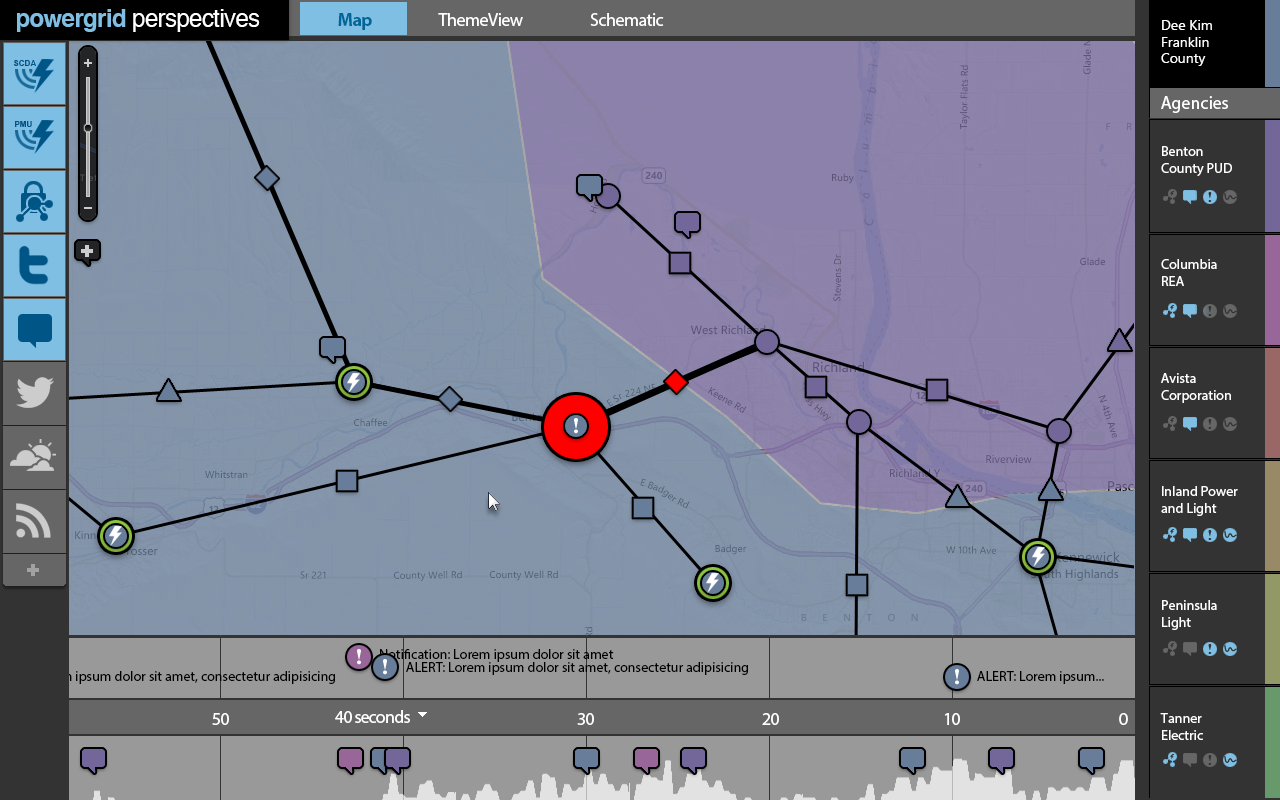Click timeline comment marker just left of 10

(x=912, y=760)
